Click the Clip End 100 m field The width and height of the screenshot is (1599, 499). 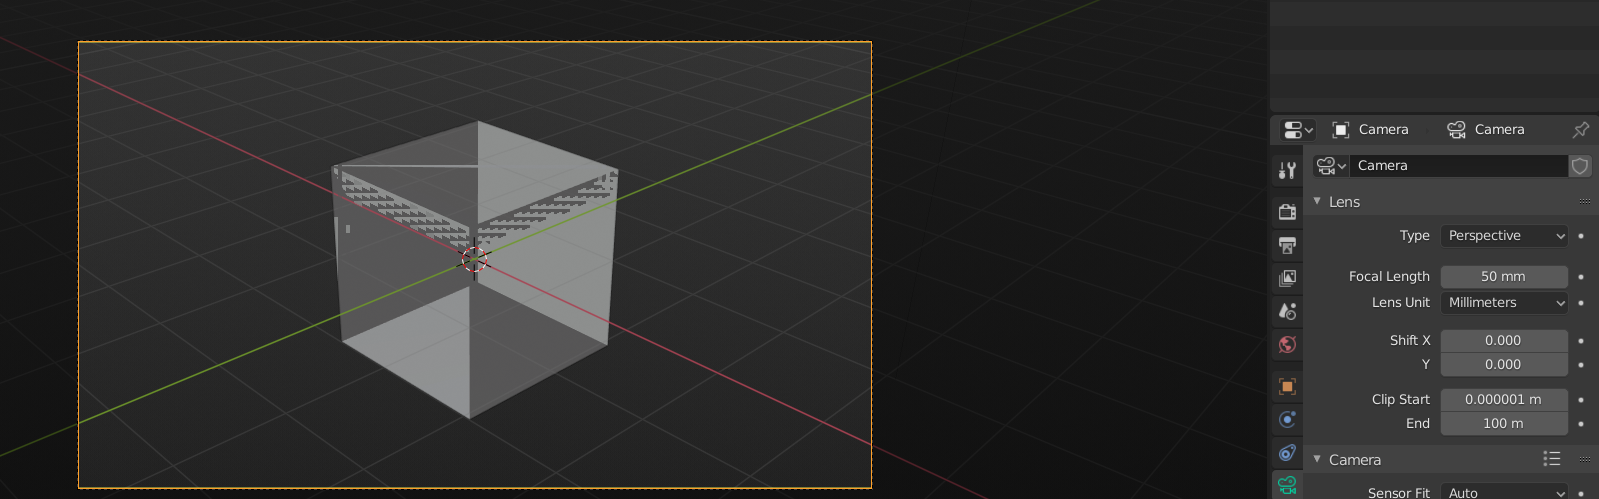point(1504,424)
